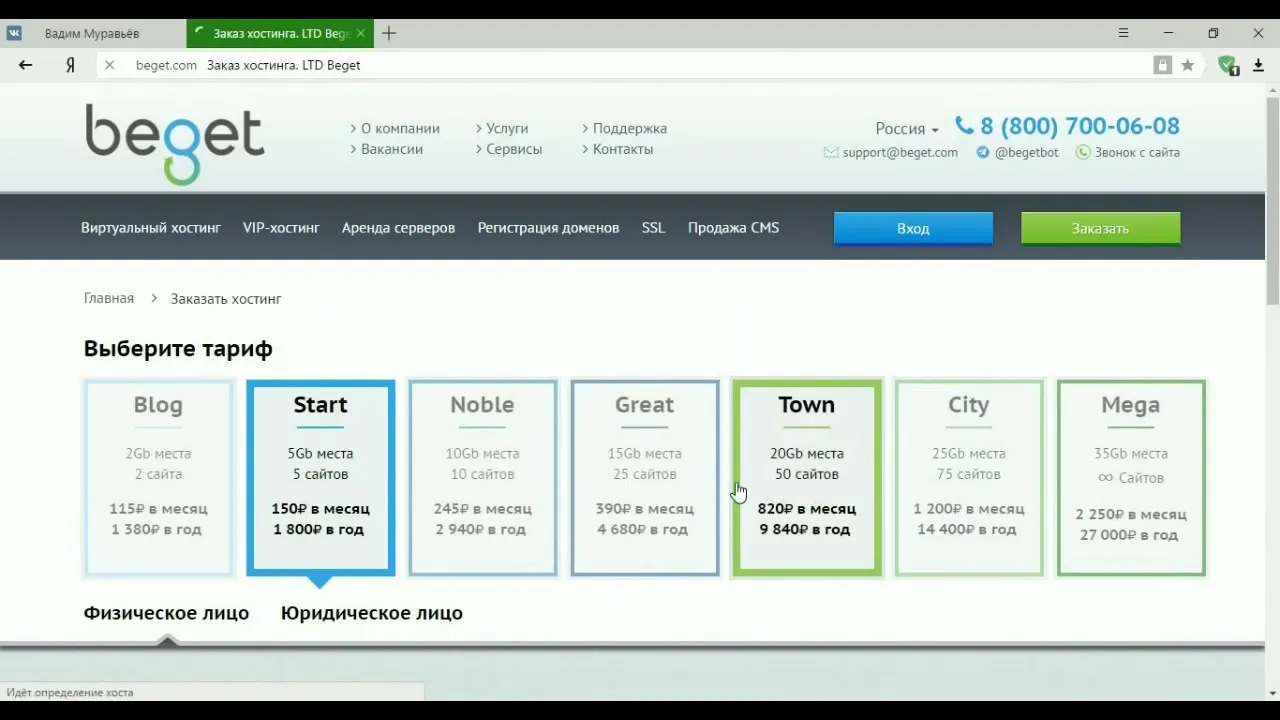Image resolution: width=1280 pixels, height=720 pixels.
Task: Go to Регистрация доменов
Action: [548, 228]
